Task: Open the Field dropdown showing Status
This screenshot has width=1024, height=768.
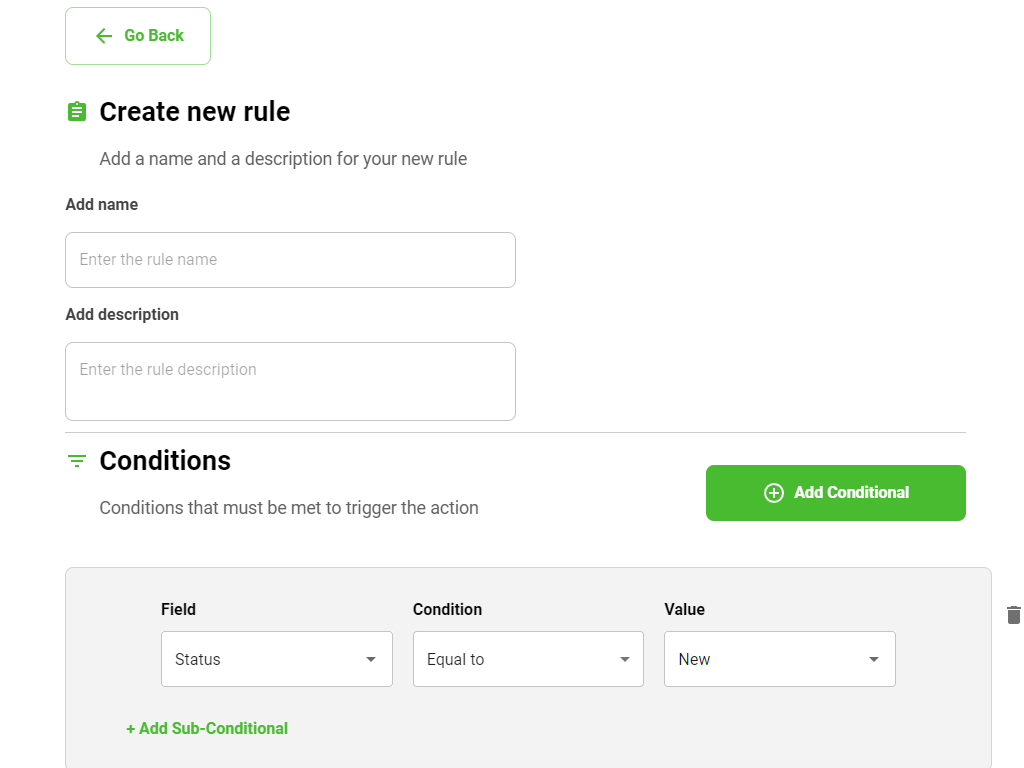Action: [x=277, y=659]
